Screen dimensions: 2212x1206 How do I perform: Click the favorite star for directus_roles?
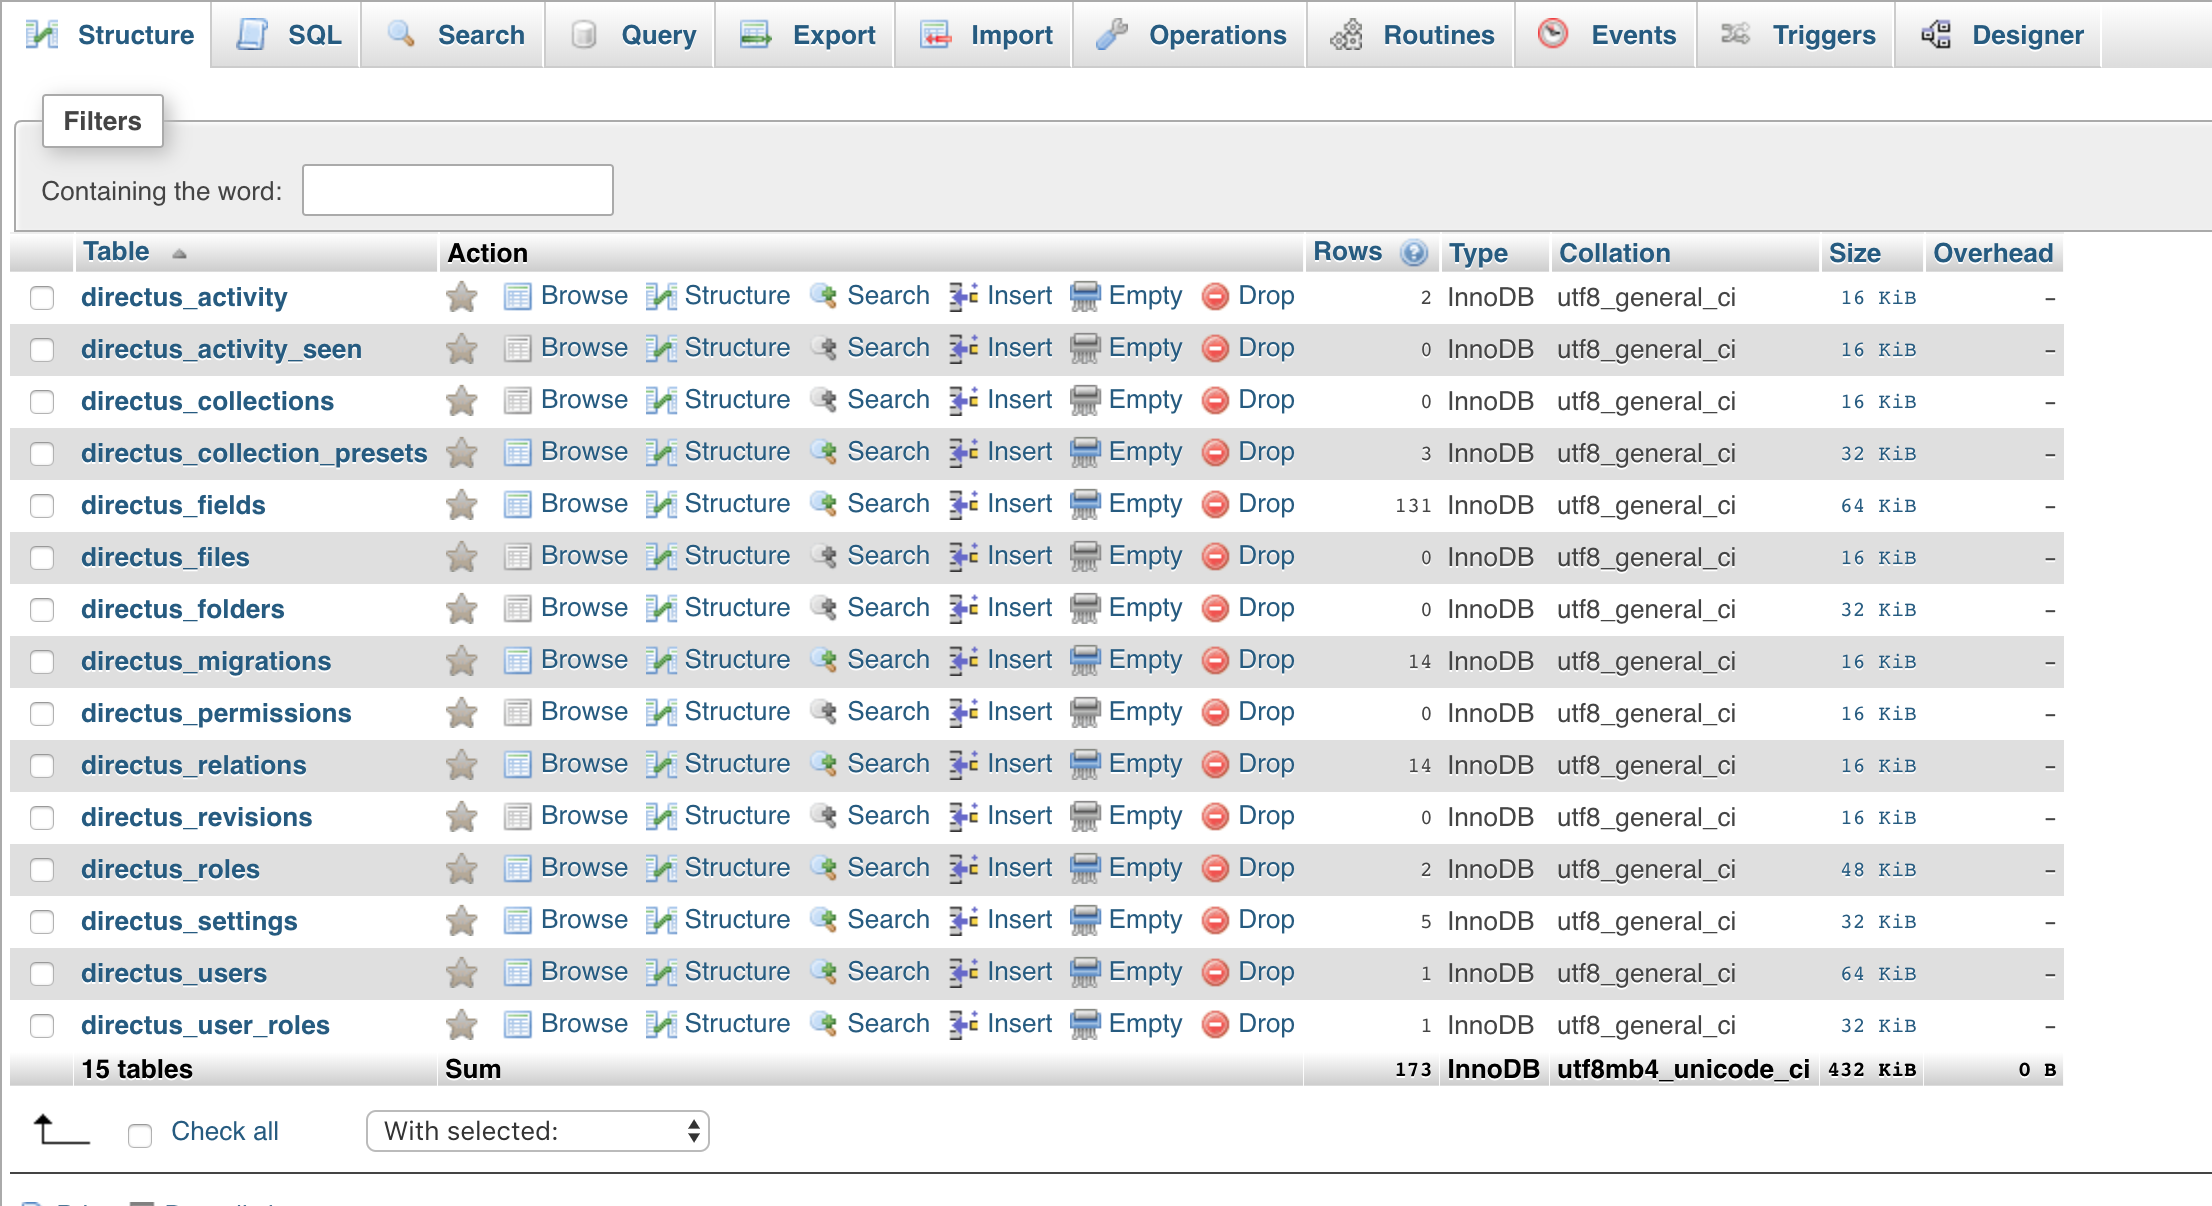pyautogui.click(x=461, y=868)
